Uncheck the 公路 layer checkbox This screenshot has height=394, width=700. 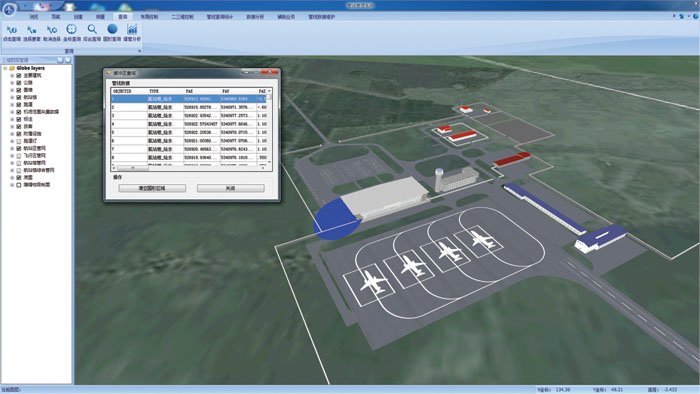[x=19, y=83]
